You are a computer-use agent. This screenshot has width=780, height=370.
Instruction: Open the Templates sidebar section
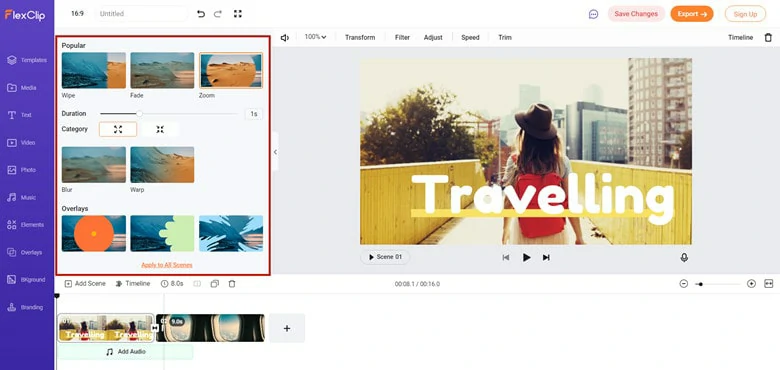[x=27, y=60]
